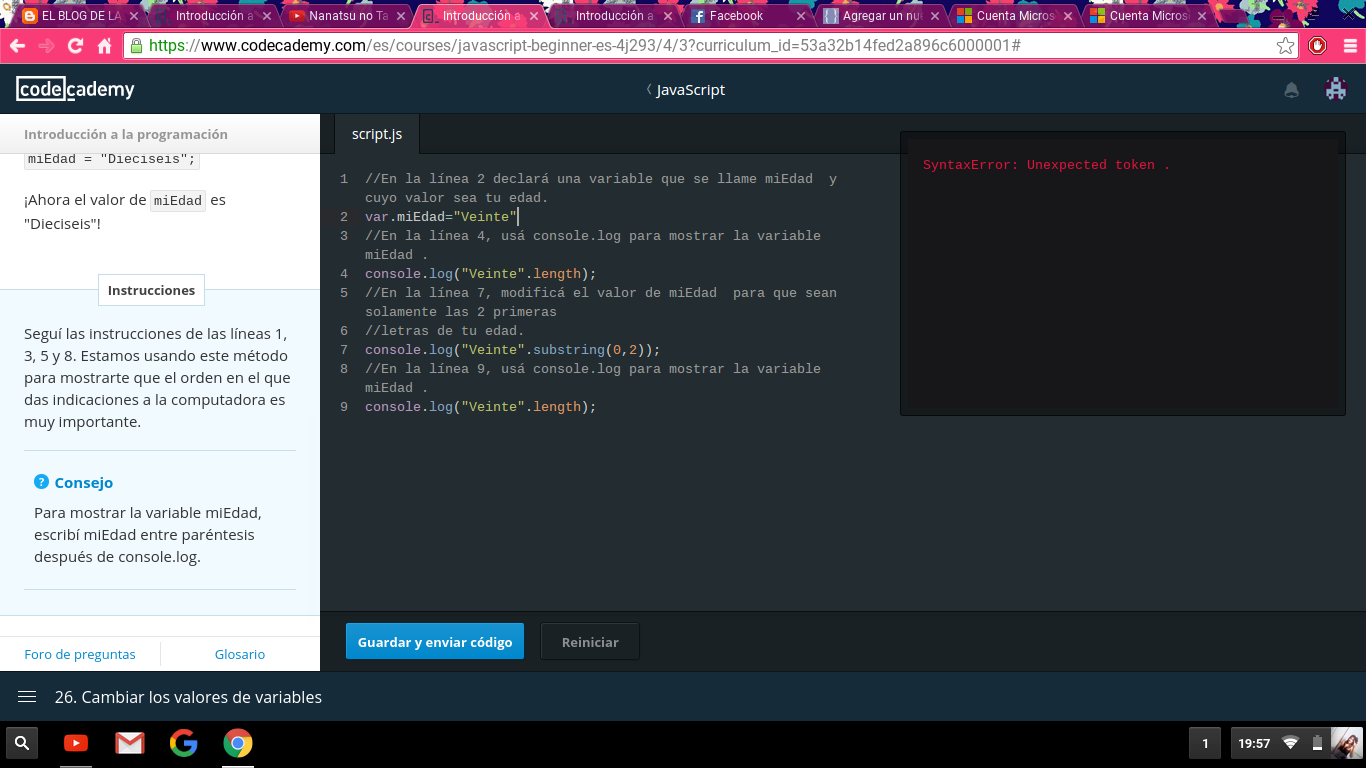
Task: Switch to the Facebook tab
Action: click(x=748, y=16)
